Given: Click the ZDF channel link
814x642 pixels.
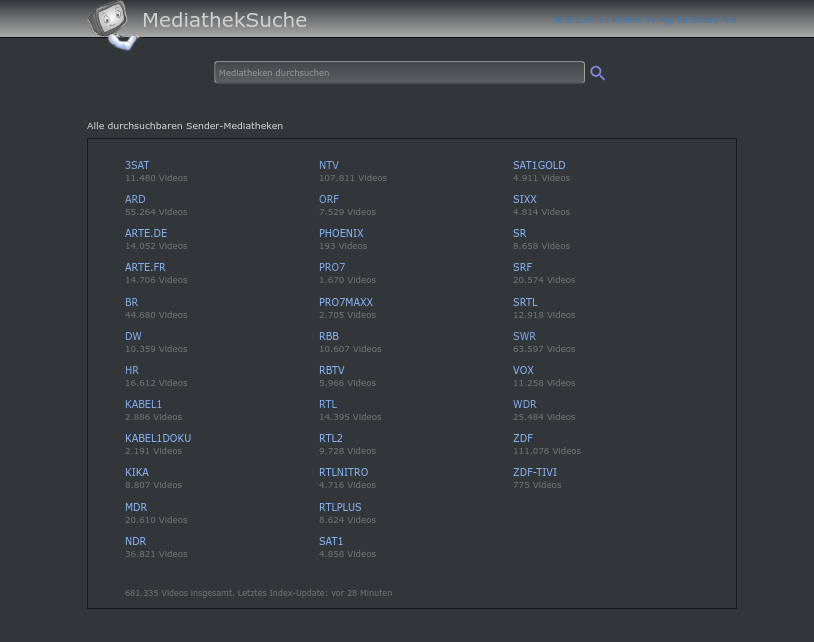Looking at the screenshot, I should (523, 438).
